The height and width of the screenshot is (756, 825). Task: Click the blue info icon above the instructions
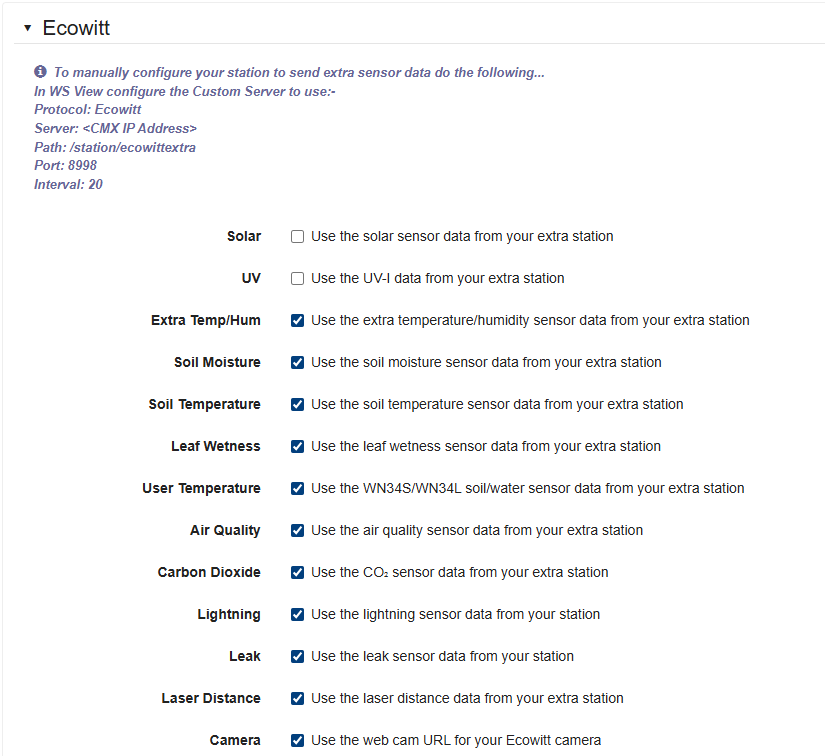38,71
